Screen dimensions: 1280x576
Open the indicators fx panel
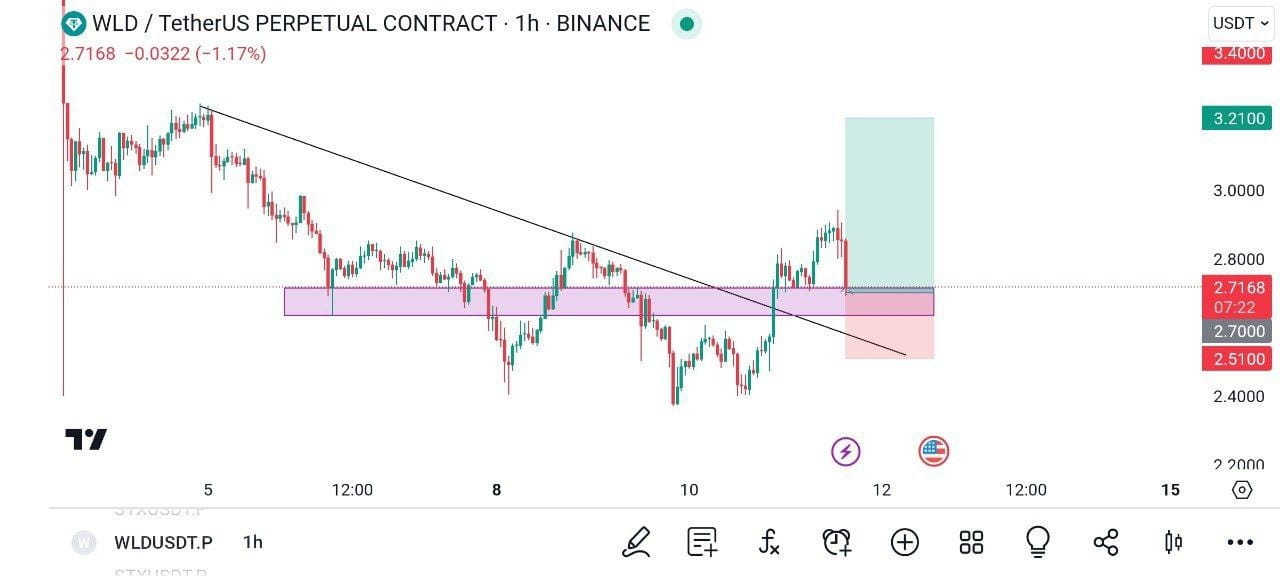769,542
